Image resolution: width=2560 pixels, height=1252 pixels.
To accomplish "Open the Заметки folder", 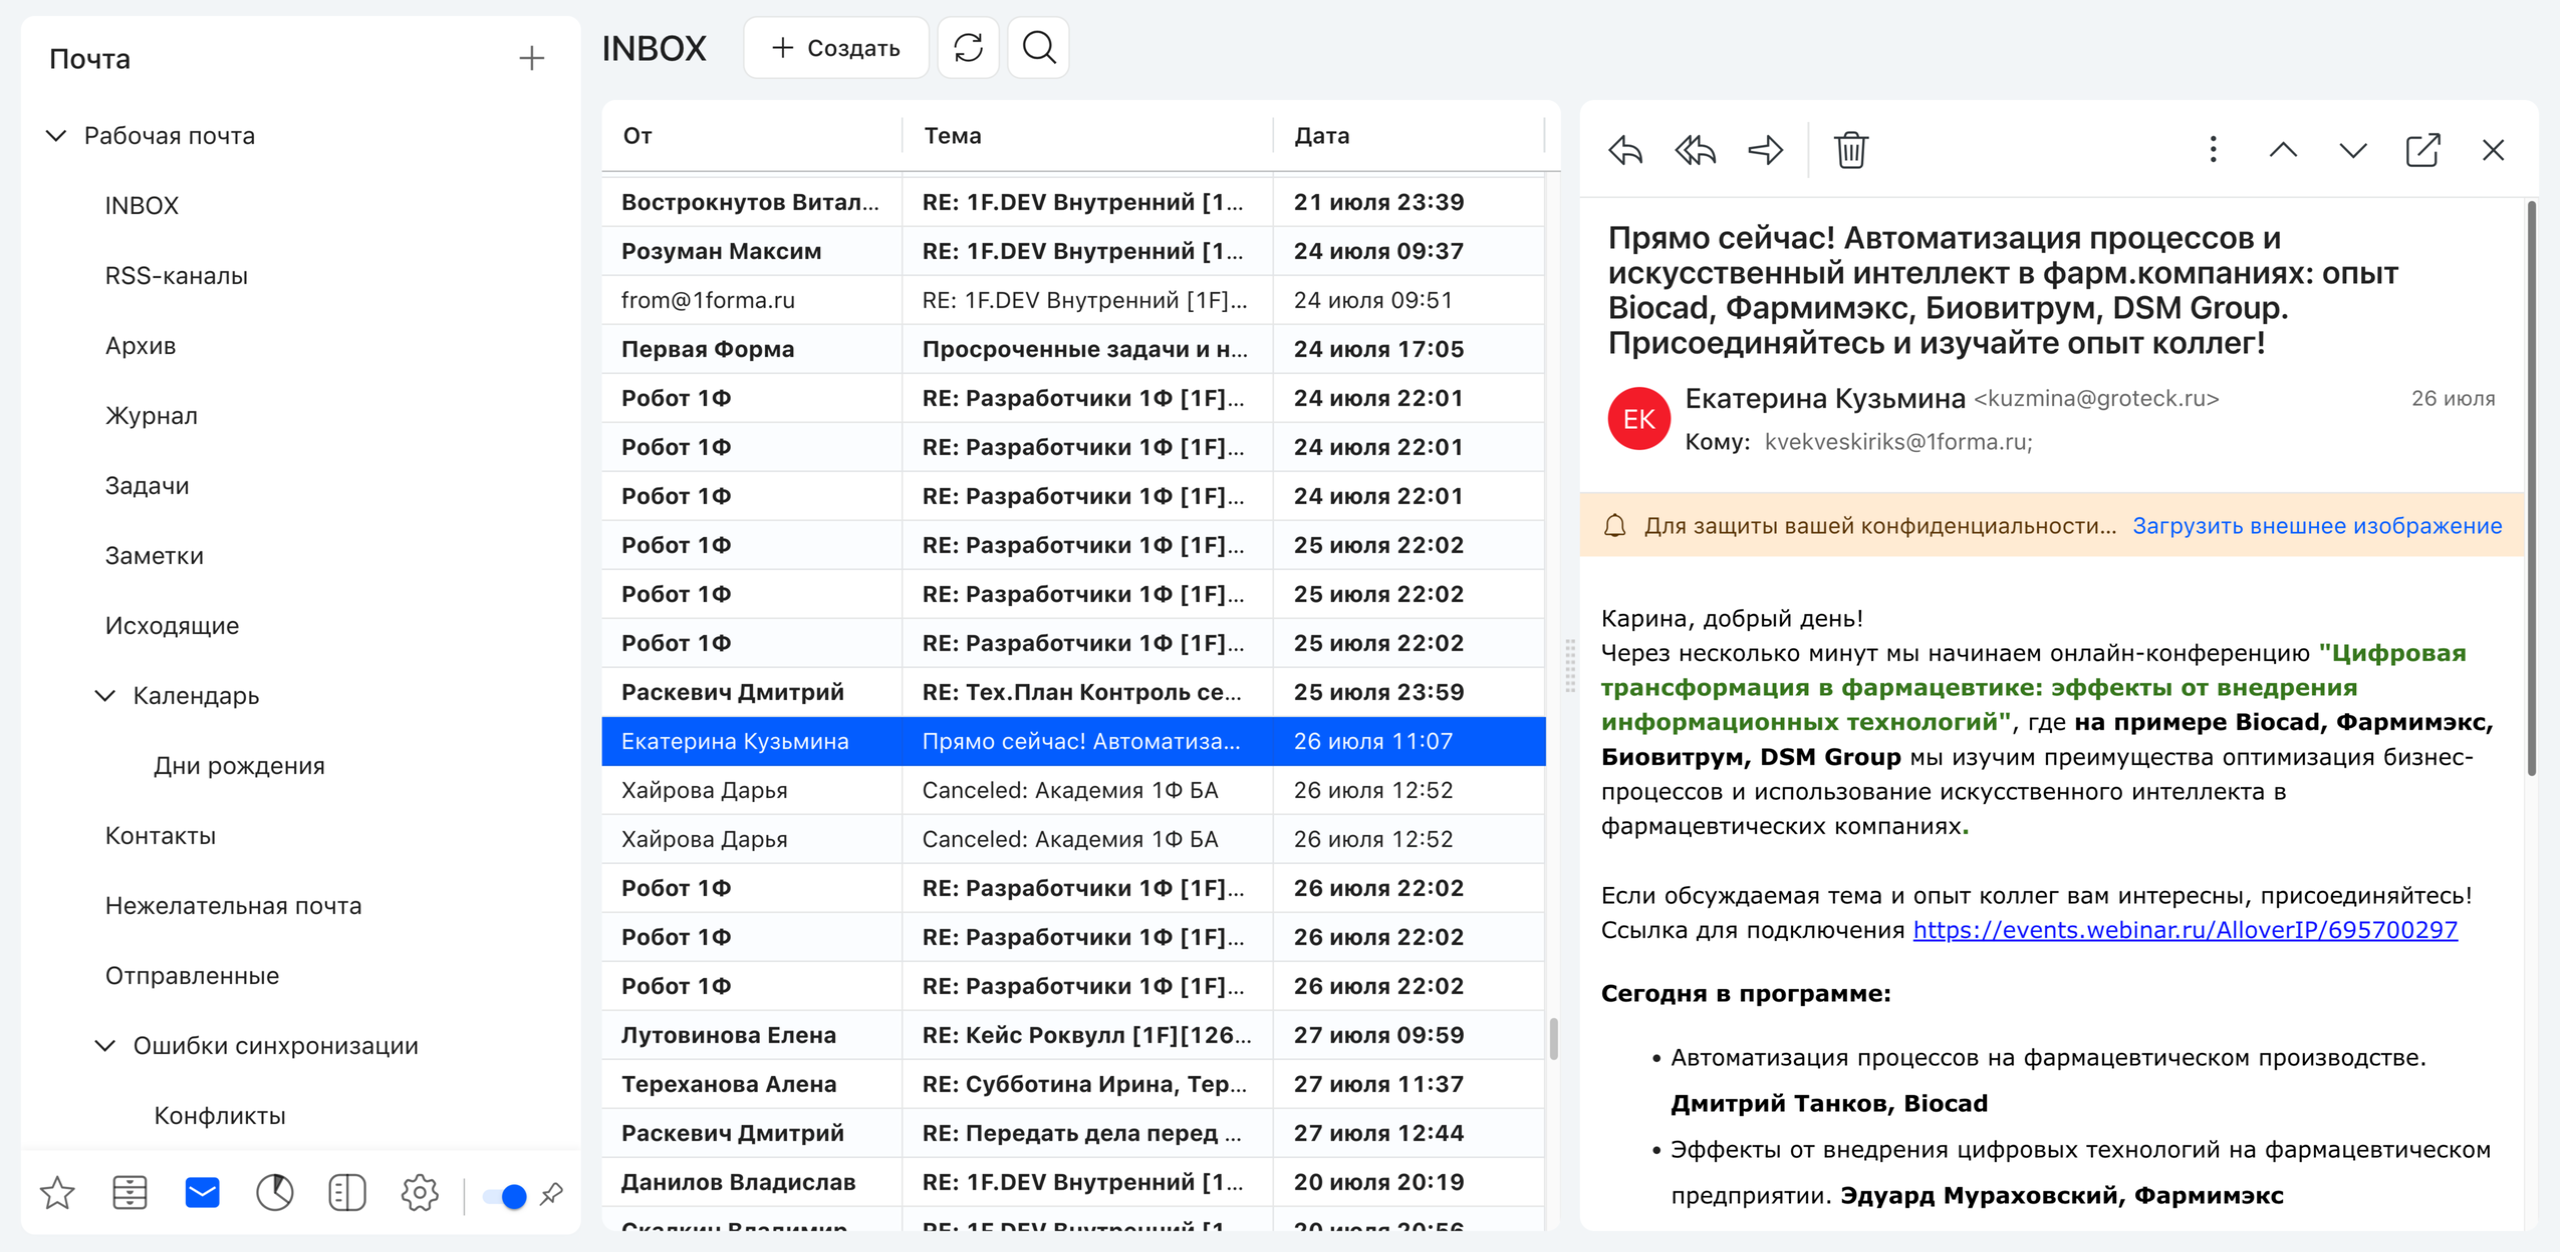I will pos(154,555).
